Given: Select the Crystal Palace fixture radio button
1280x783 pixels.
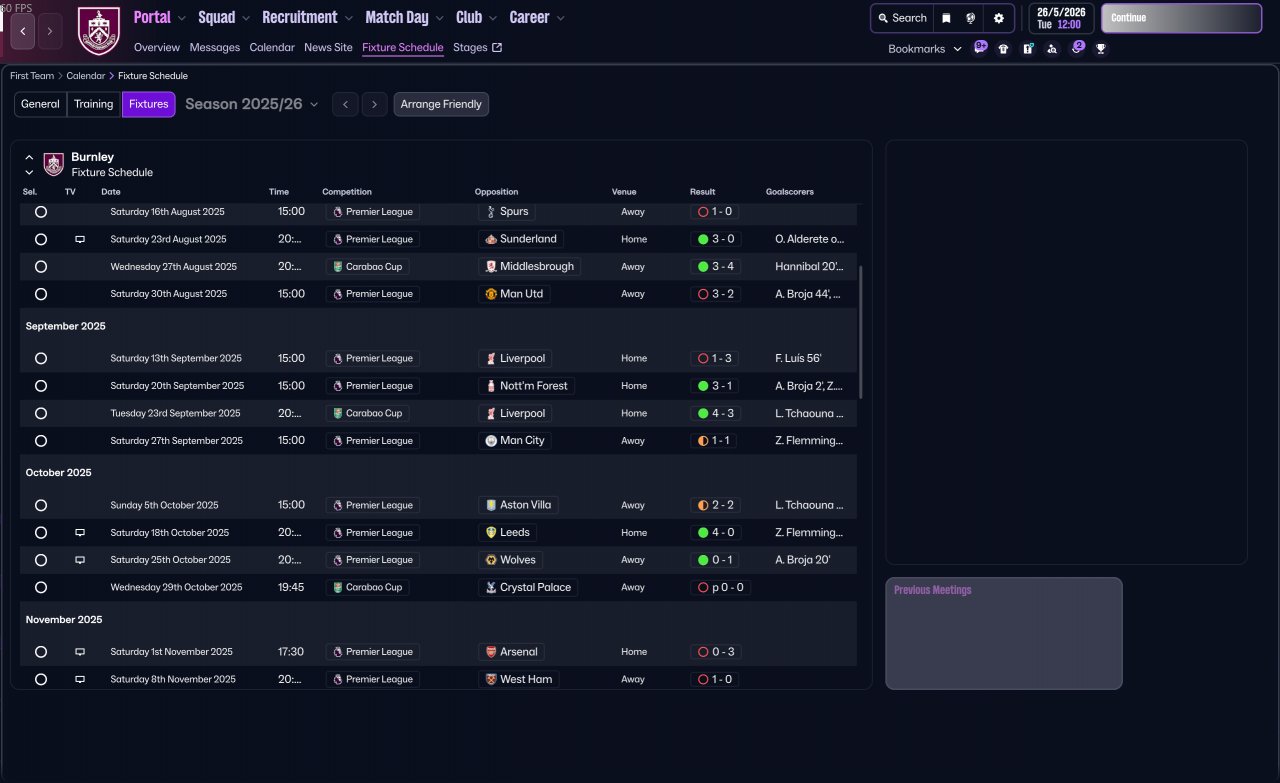Looking at the screenshot, I should (41, 588).
